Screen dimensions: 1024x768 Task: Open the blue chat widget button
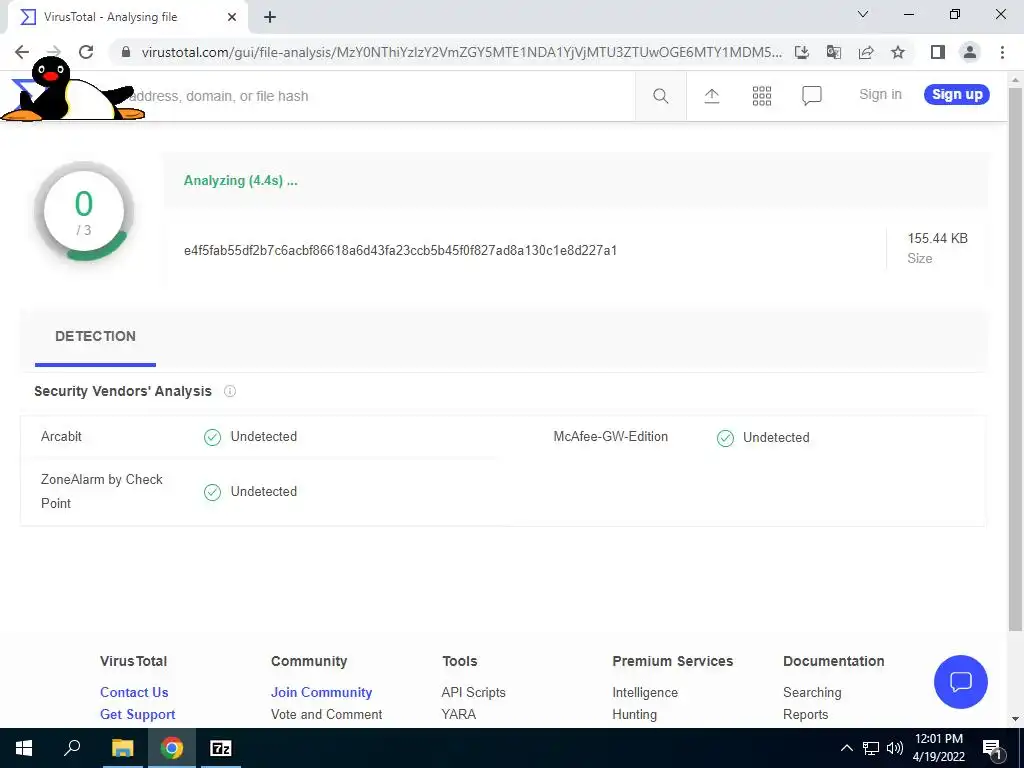pos(961,682)
